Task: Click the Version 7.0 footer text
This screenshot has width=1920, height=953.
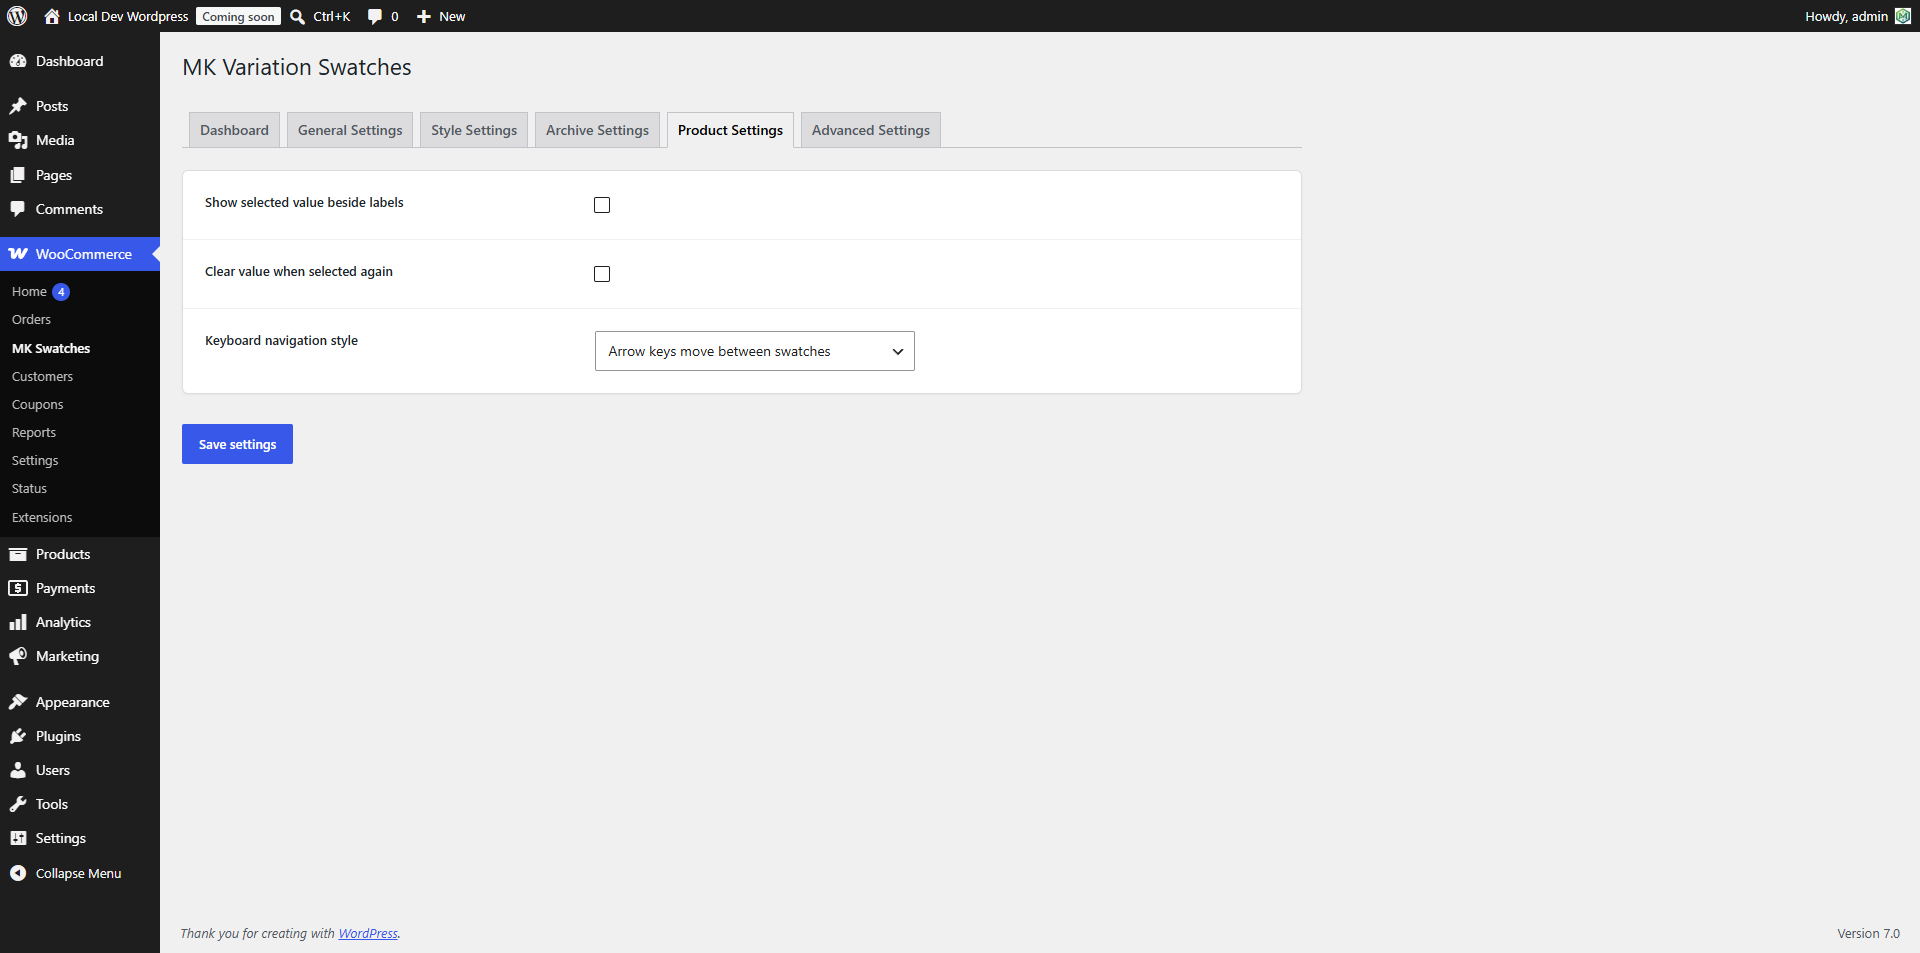Action: click(x=1868, y=933)
